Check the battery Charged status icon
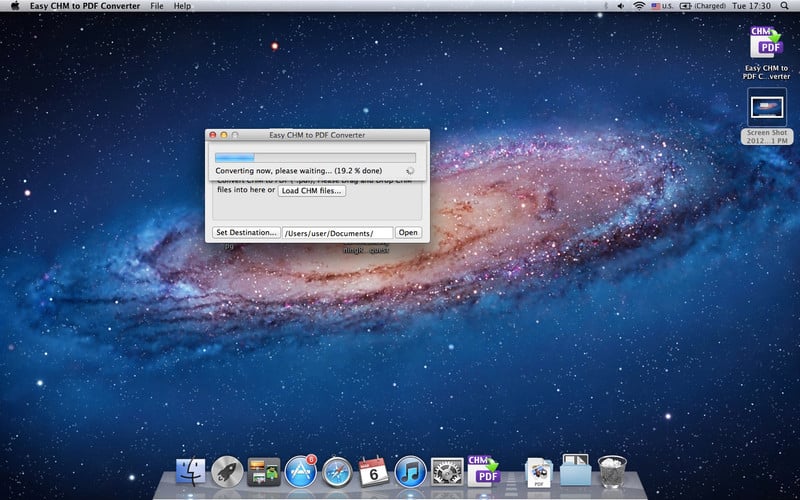Image resolution: width=800 pixels, height=500 pixels. click(x=703, y=6)
